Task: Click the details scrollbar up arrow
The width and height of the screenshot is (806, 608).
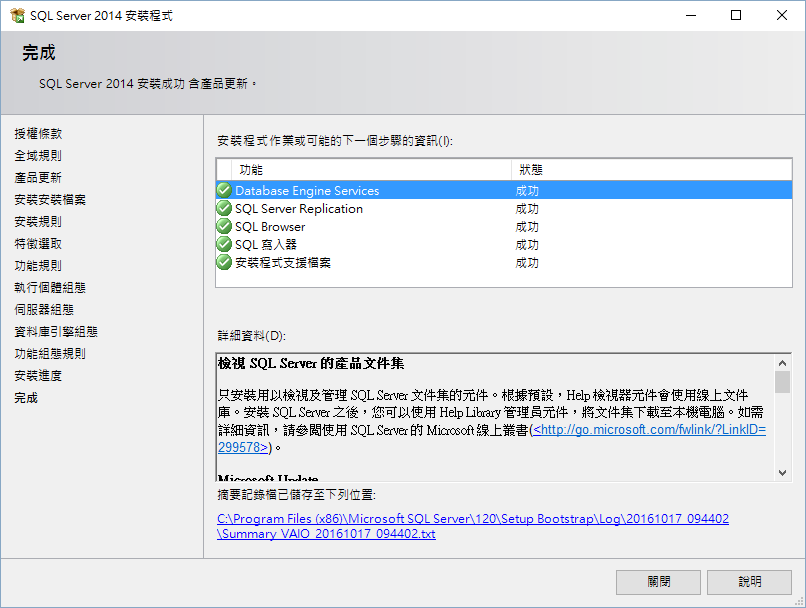Action: [x=782, y=363]
